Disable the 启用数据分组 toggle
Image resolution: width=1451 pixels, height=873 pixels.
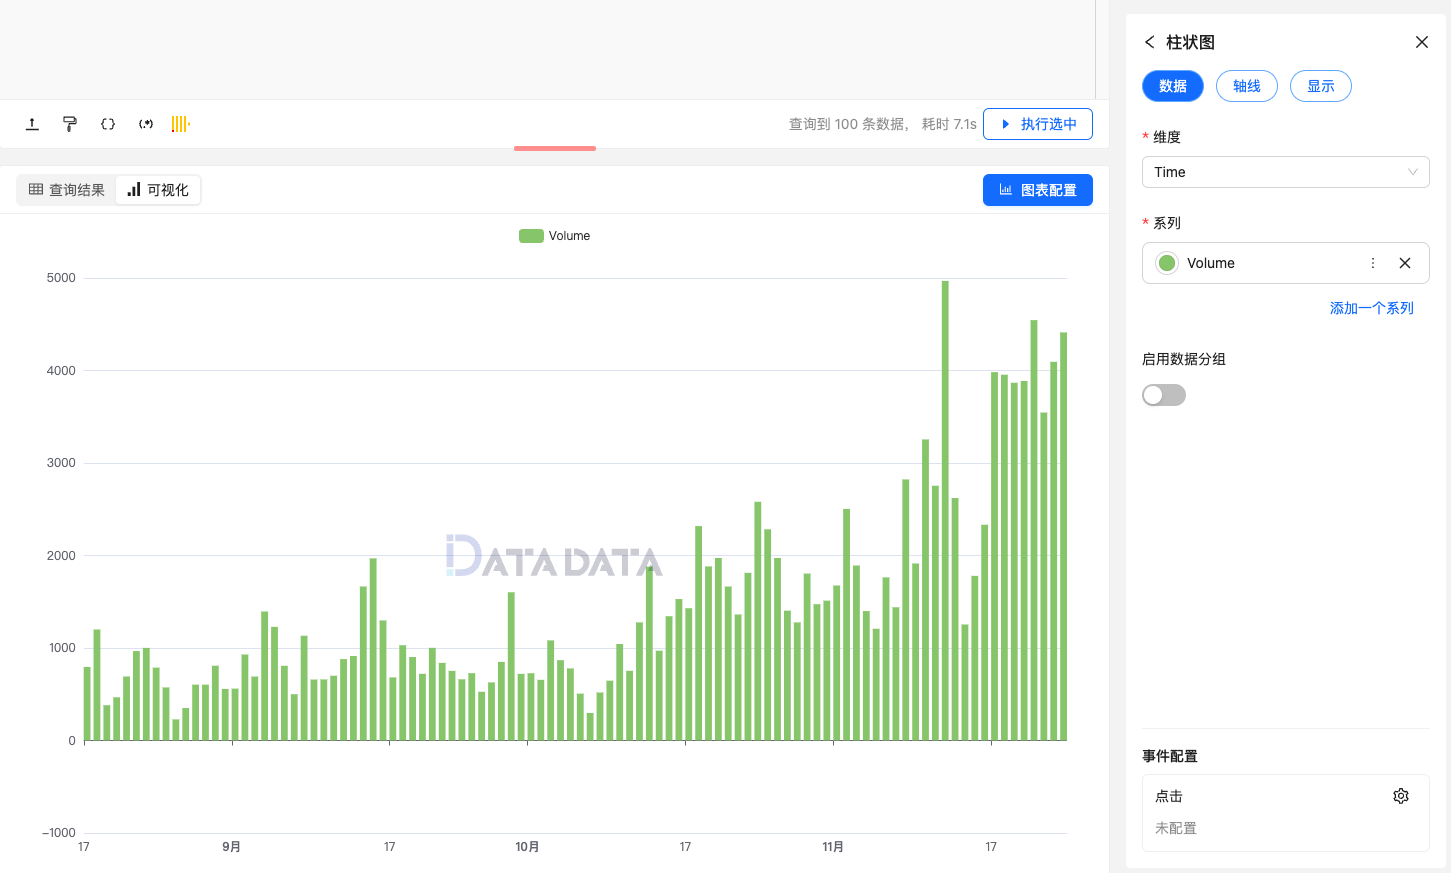pyautogui.click(x=1163, y=395)
